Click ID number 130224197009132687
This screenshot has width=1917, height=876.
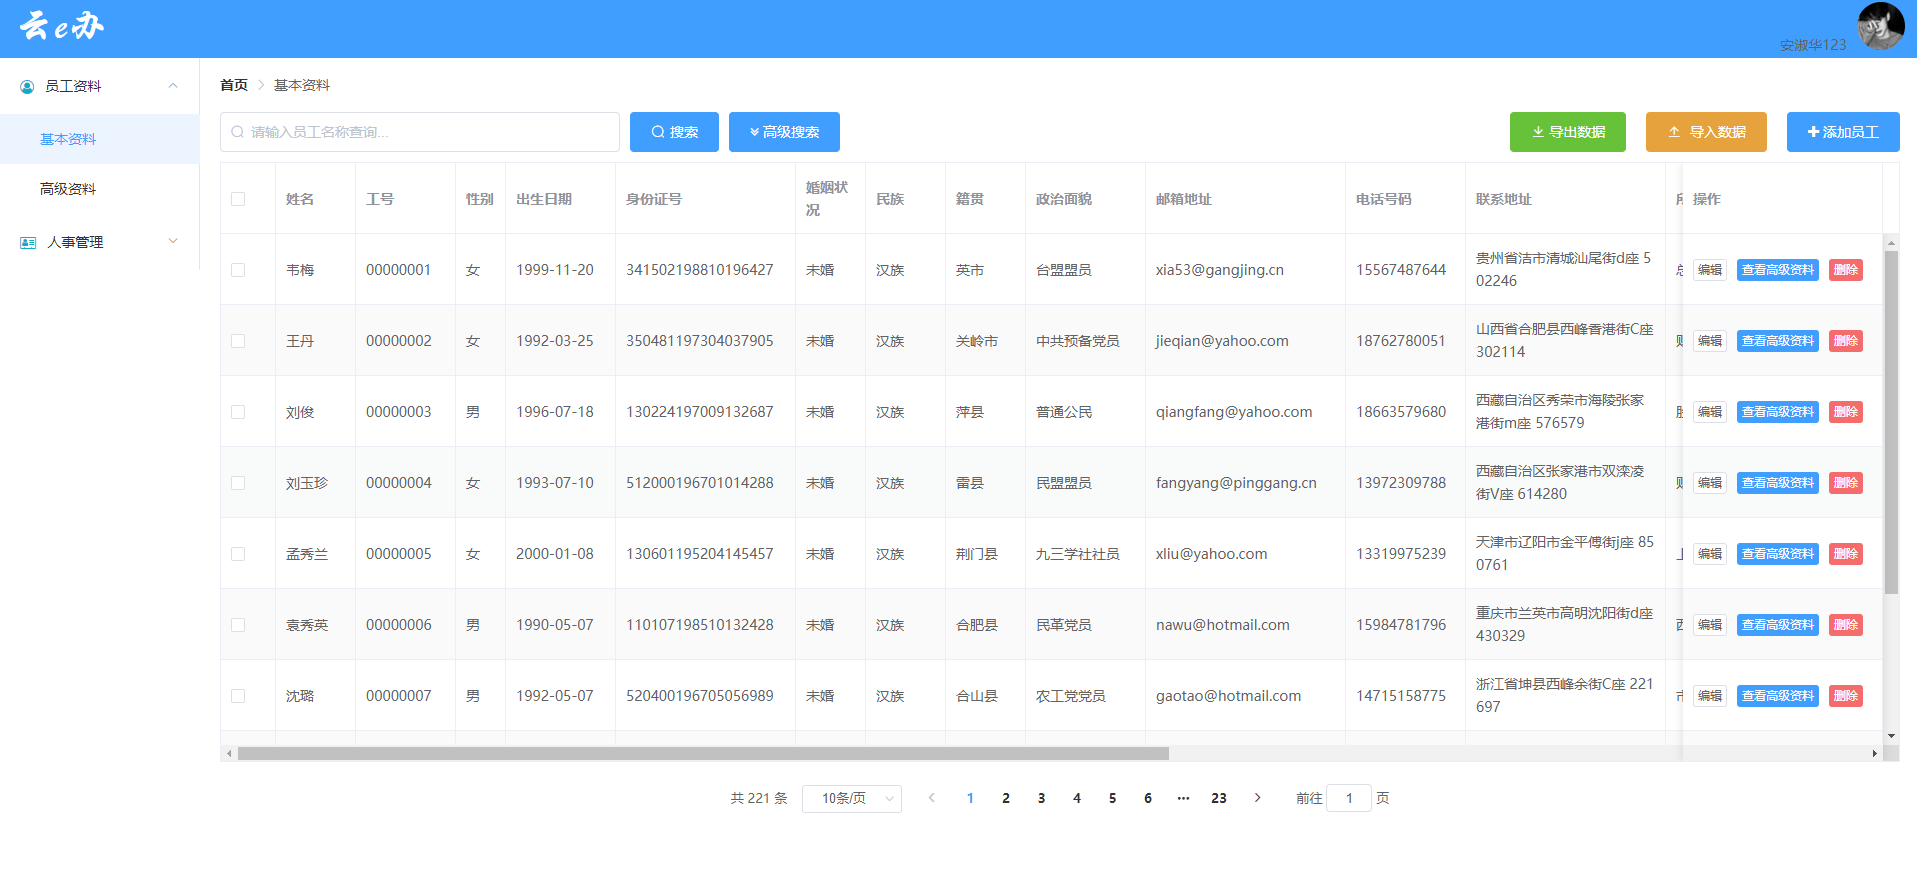coord(700,412)
